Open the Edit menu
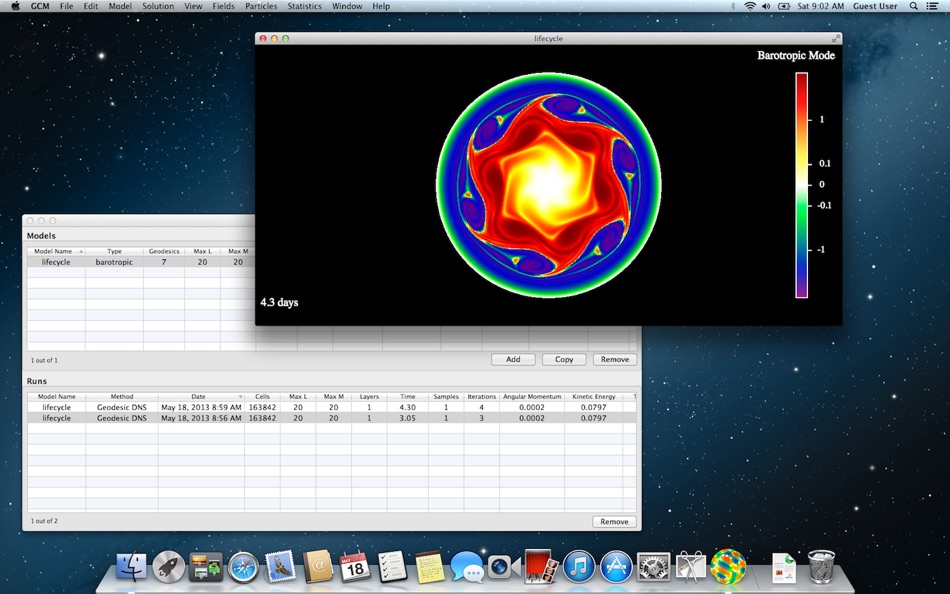 [91, 6]
